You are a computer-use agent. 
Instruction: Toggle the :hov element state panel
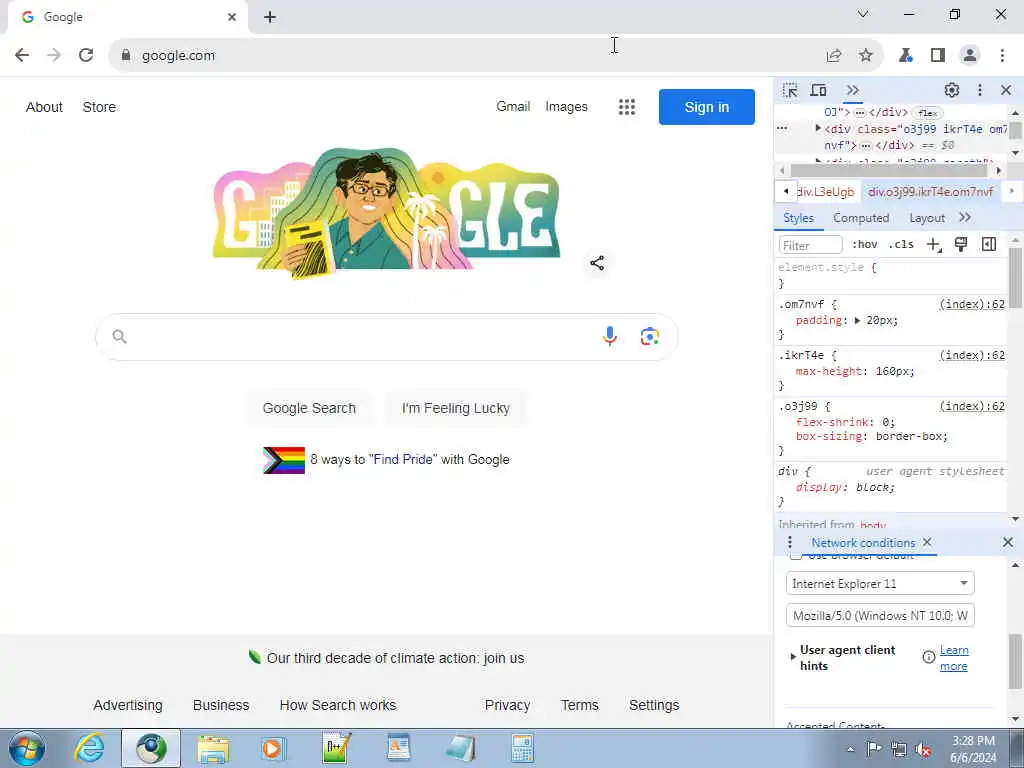pyautogui.click(x=865, y=244)
